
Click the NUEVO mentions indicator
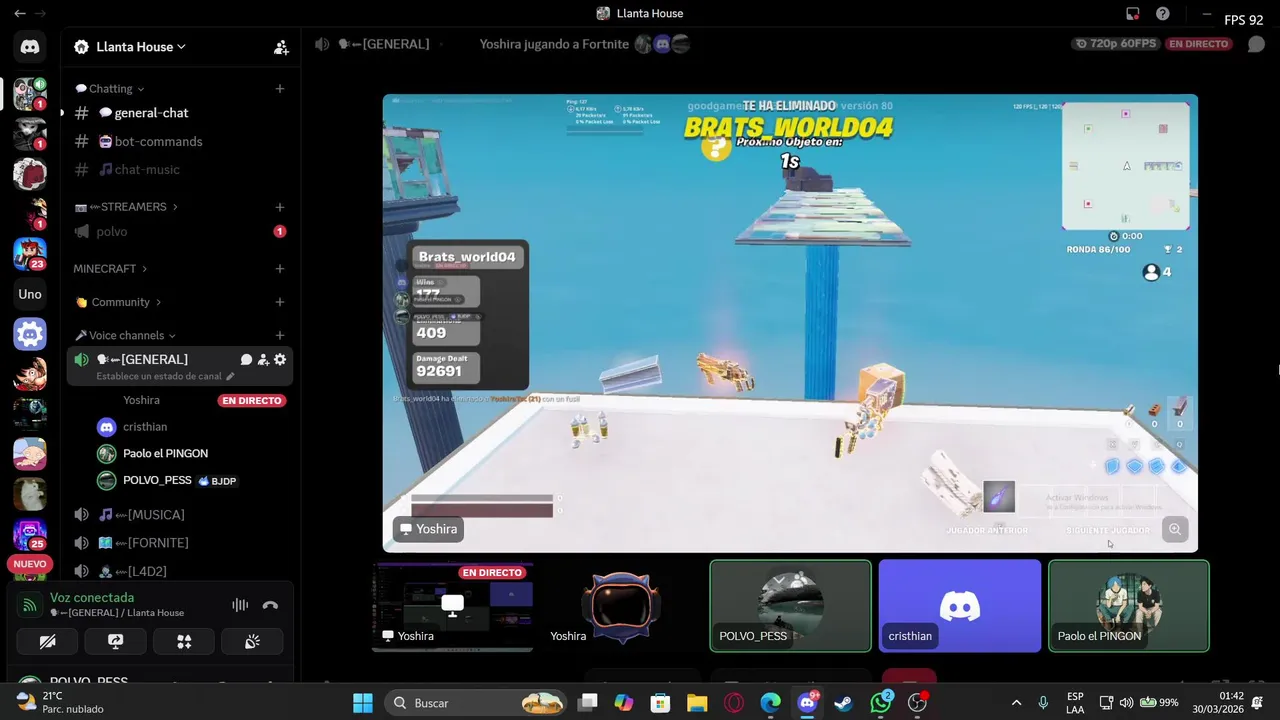point(30,564)
